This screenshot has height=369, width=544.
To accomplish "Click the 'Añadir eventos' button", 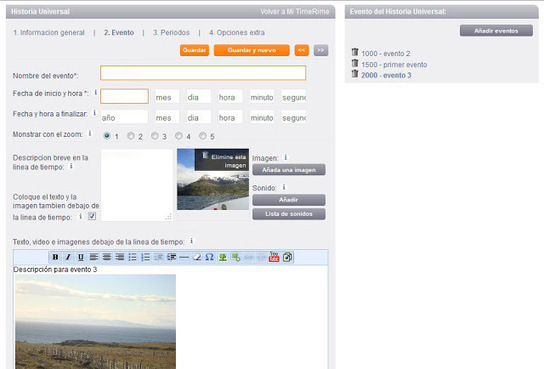I will tap(496, 31).
